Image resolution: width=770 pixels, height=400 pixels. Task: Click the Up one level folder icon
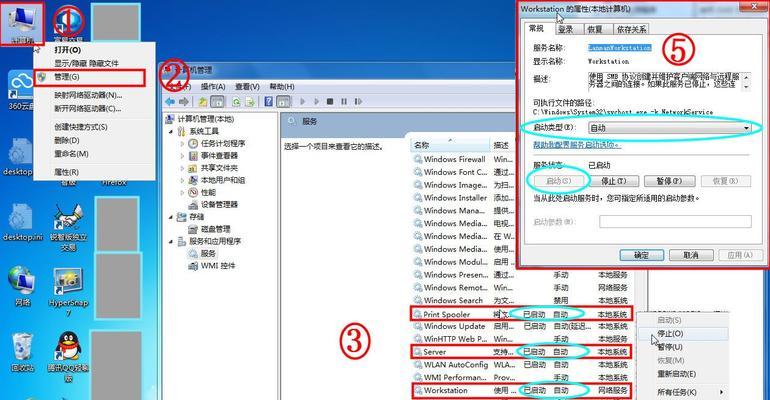coord(202,102)
